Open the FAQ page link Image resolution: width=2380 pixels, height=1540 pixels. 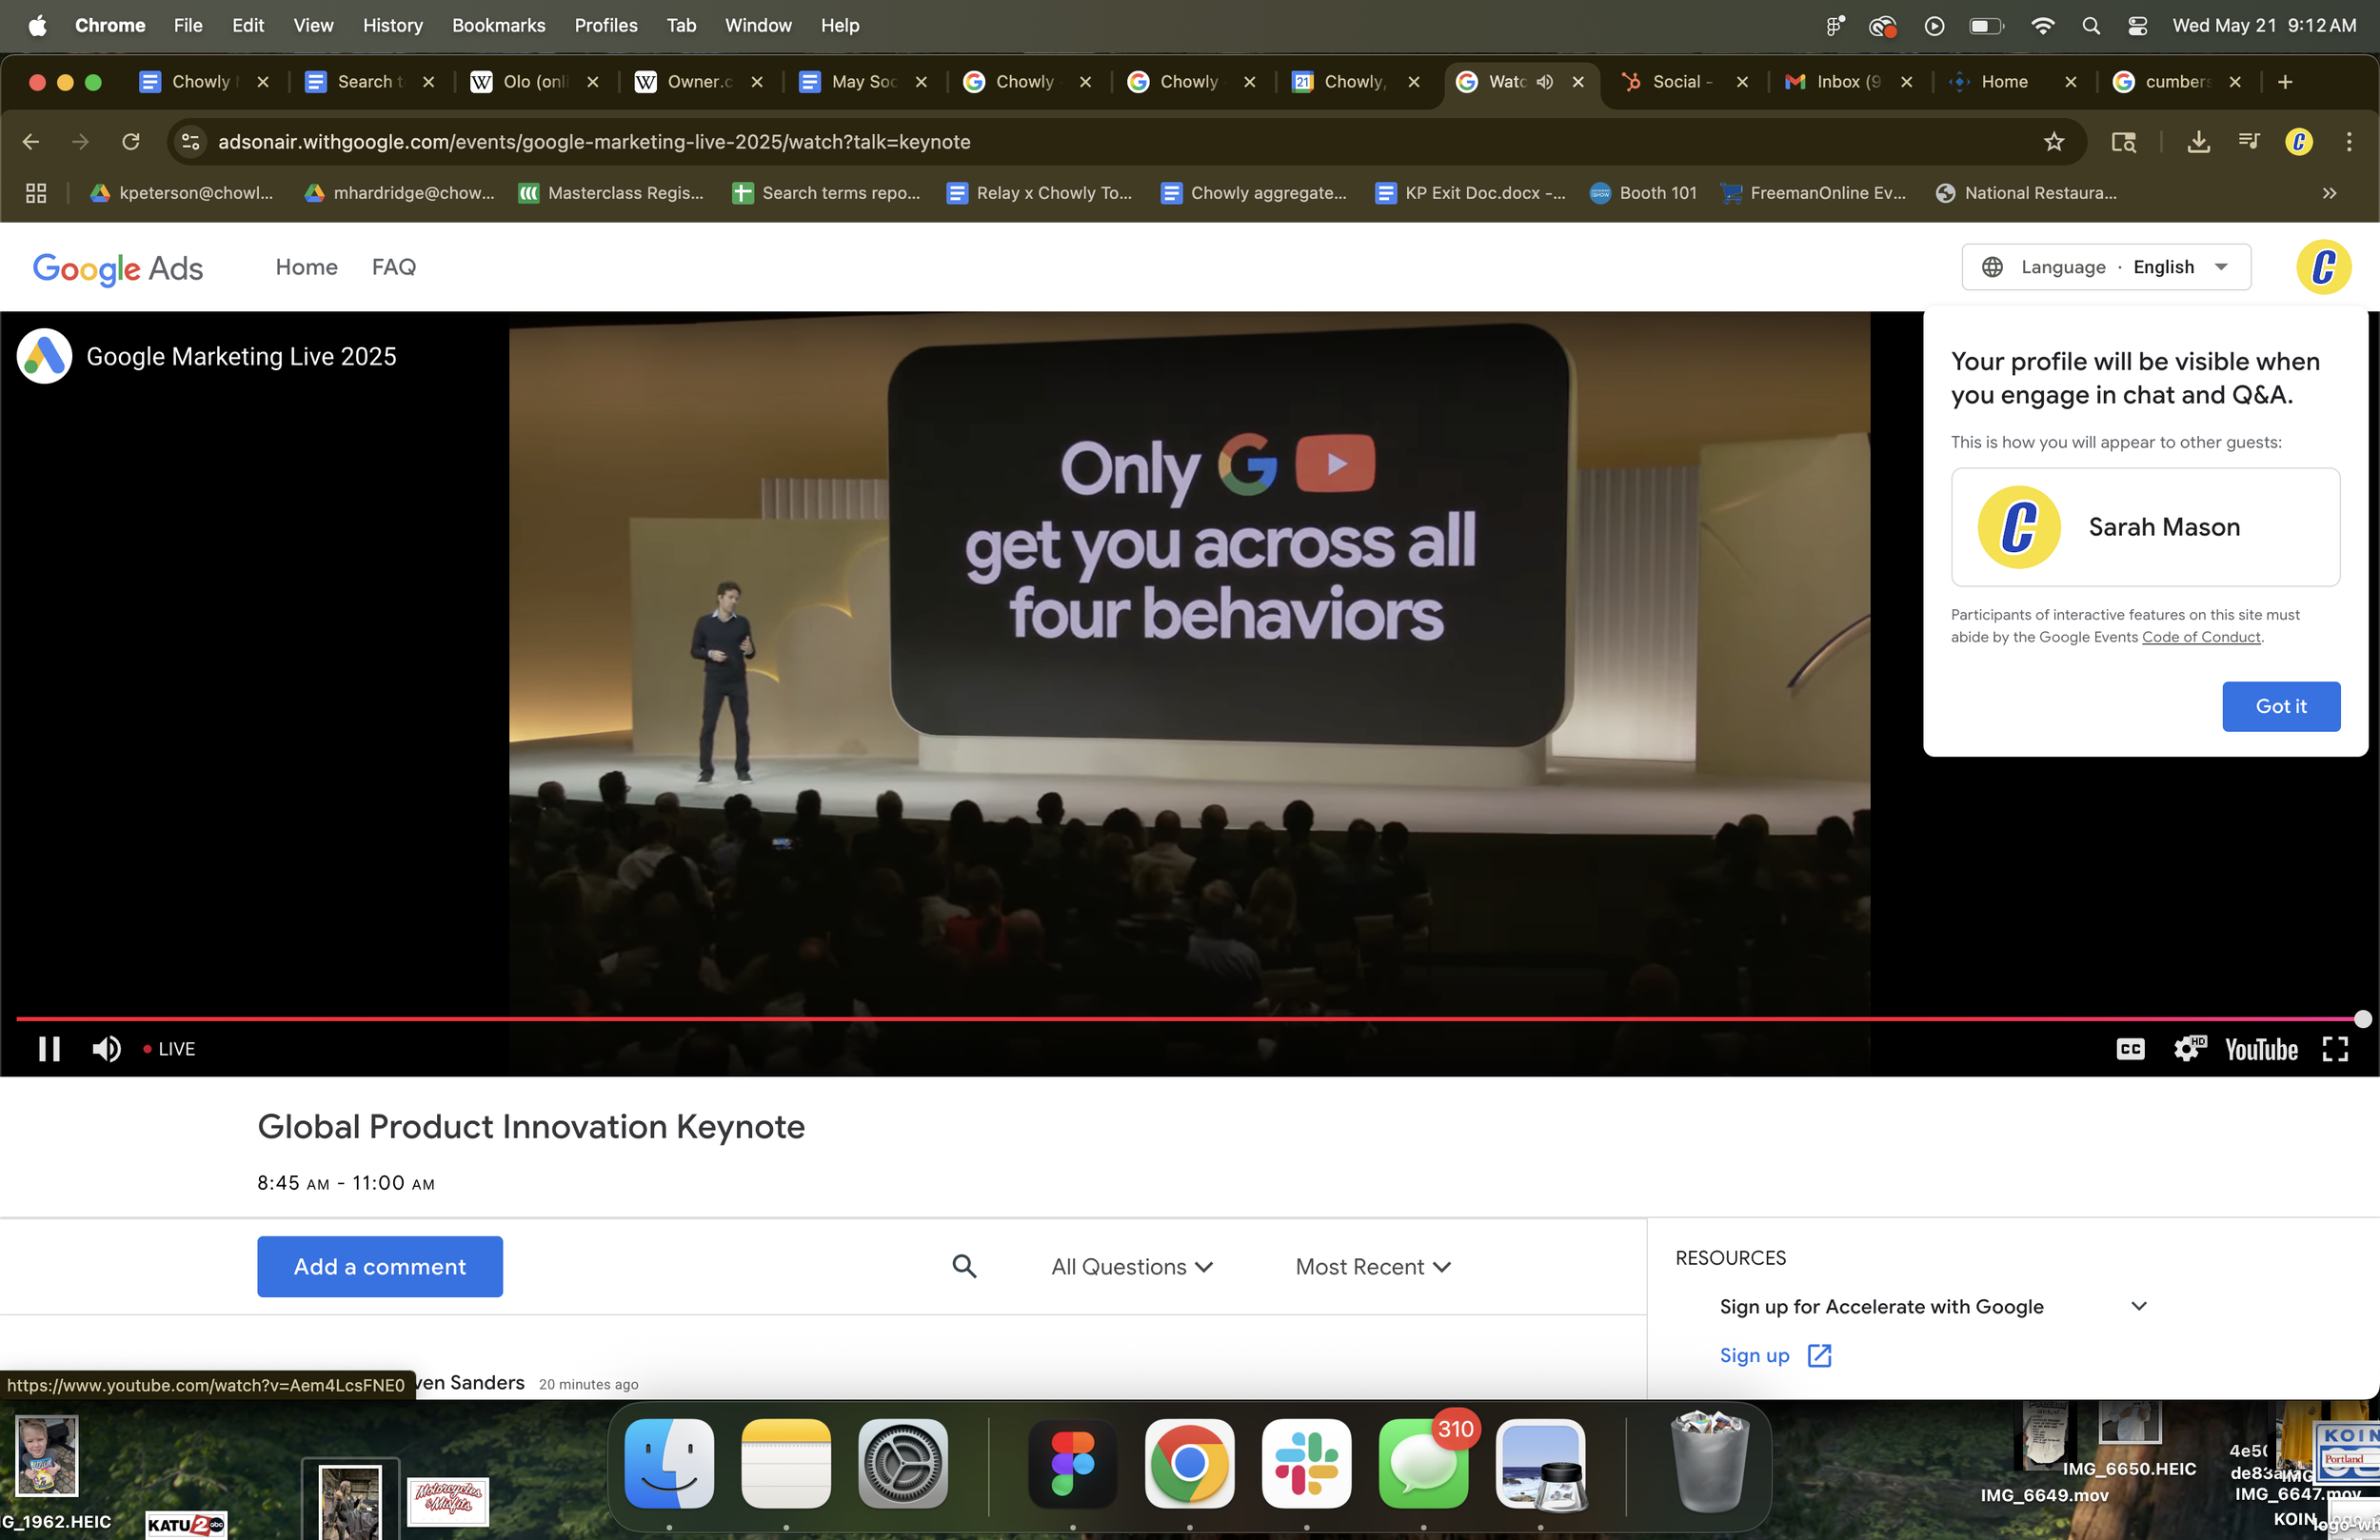tap(393, 267)
